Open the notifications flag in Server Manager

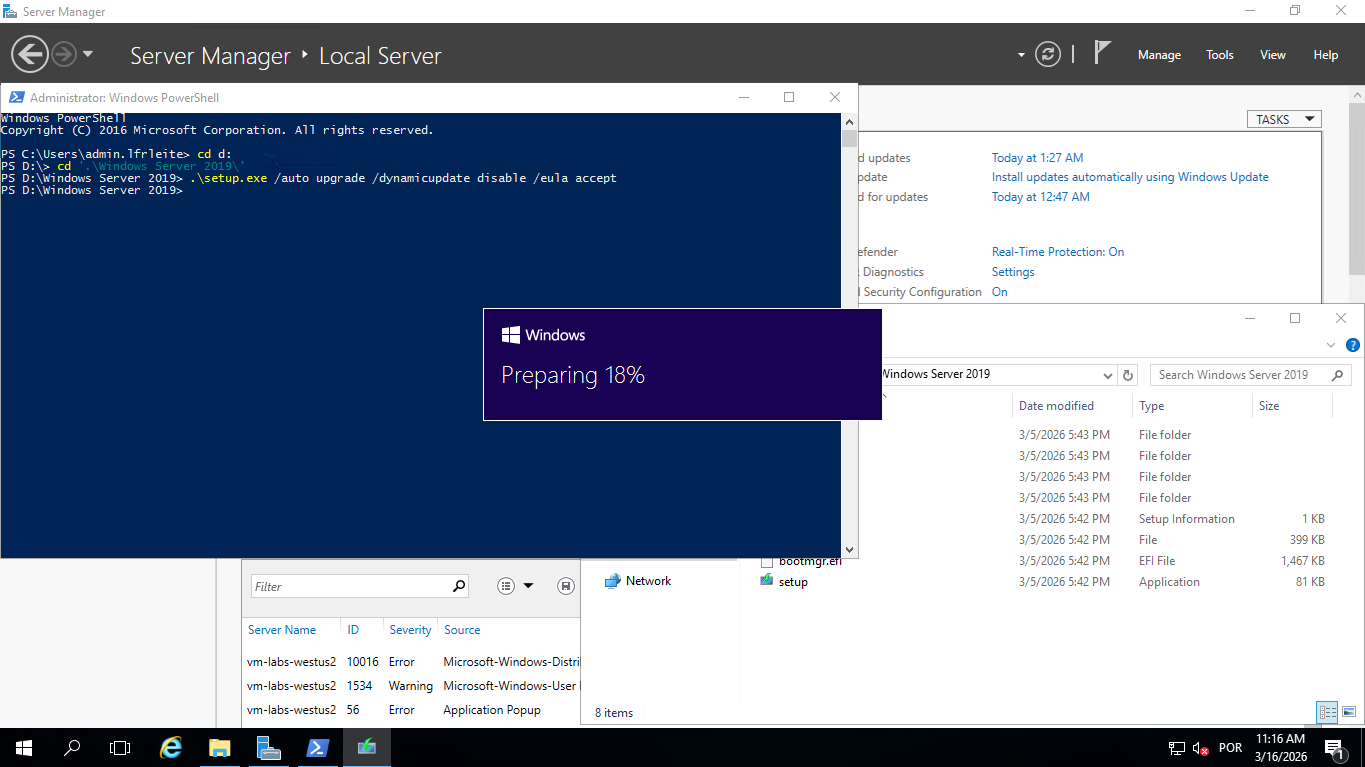point(1102,54)
